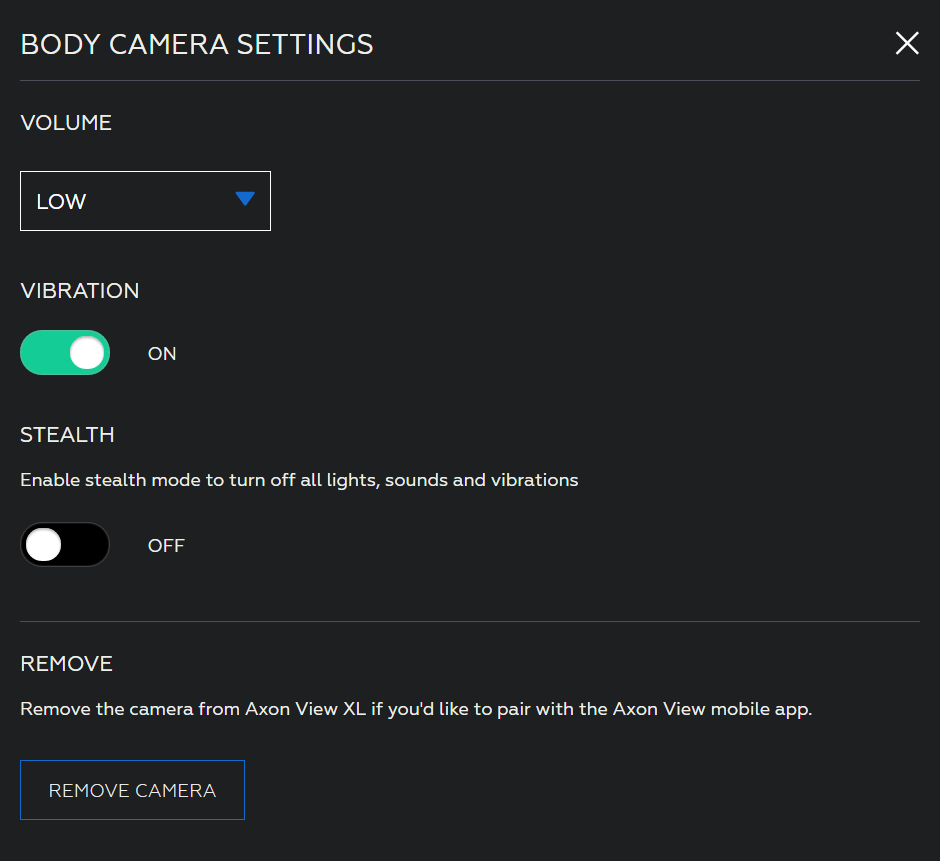Click the stealth mode description text

click(x=298, y=479)
